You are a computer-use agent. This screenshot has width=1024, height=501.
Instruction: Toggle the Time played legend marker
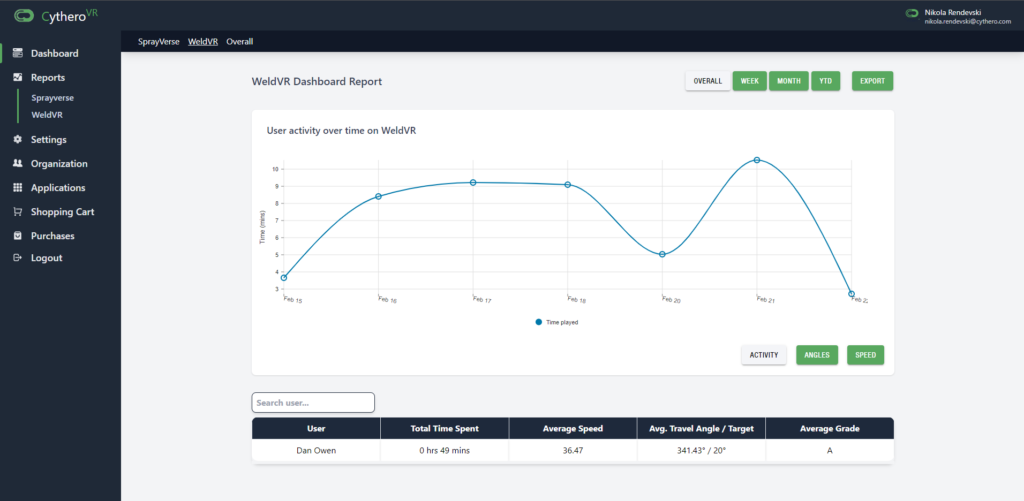(540, 322)
